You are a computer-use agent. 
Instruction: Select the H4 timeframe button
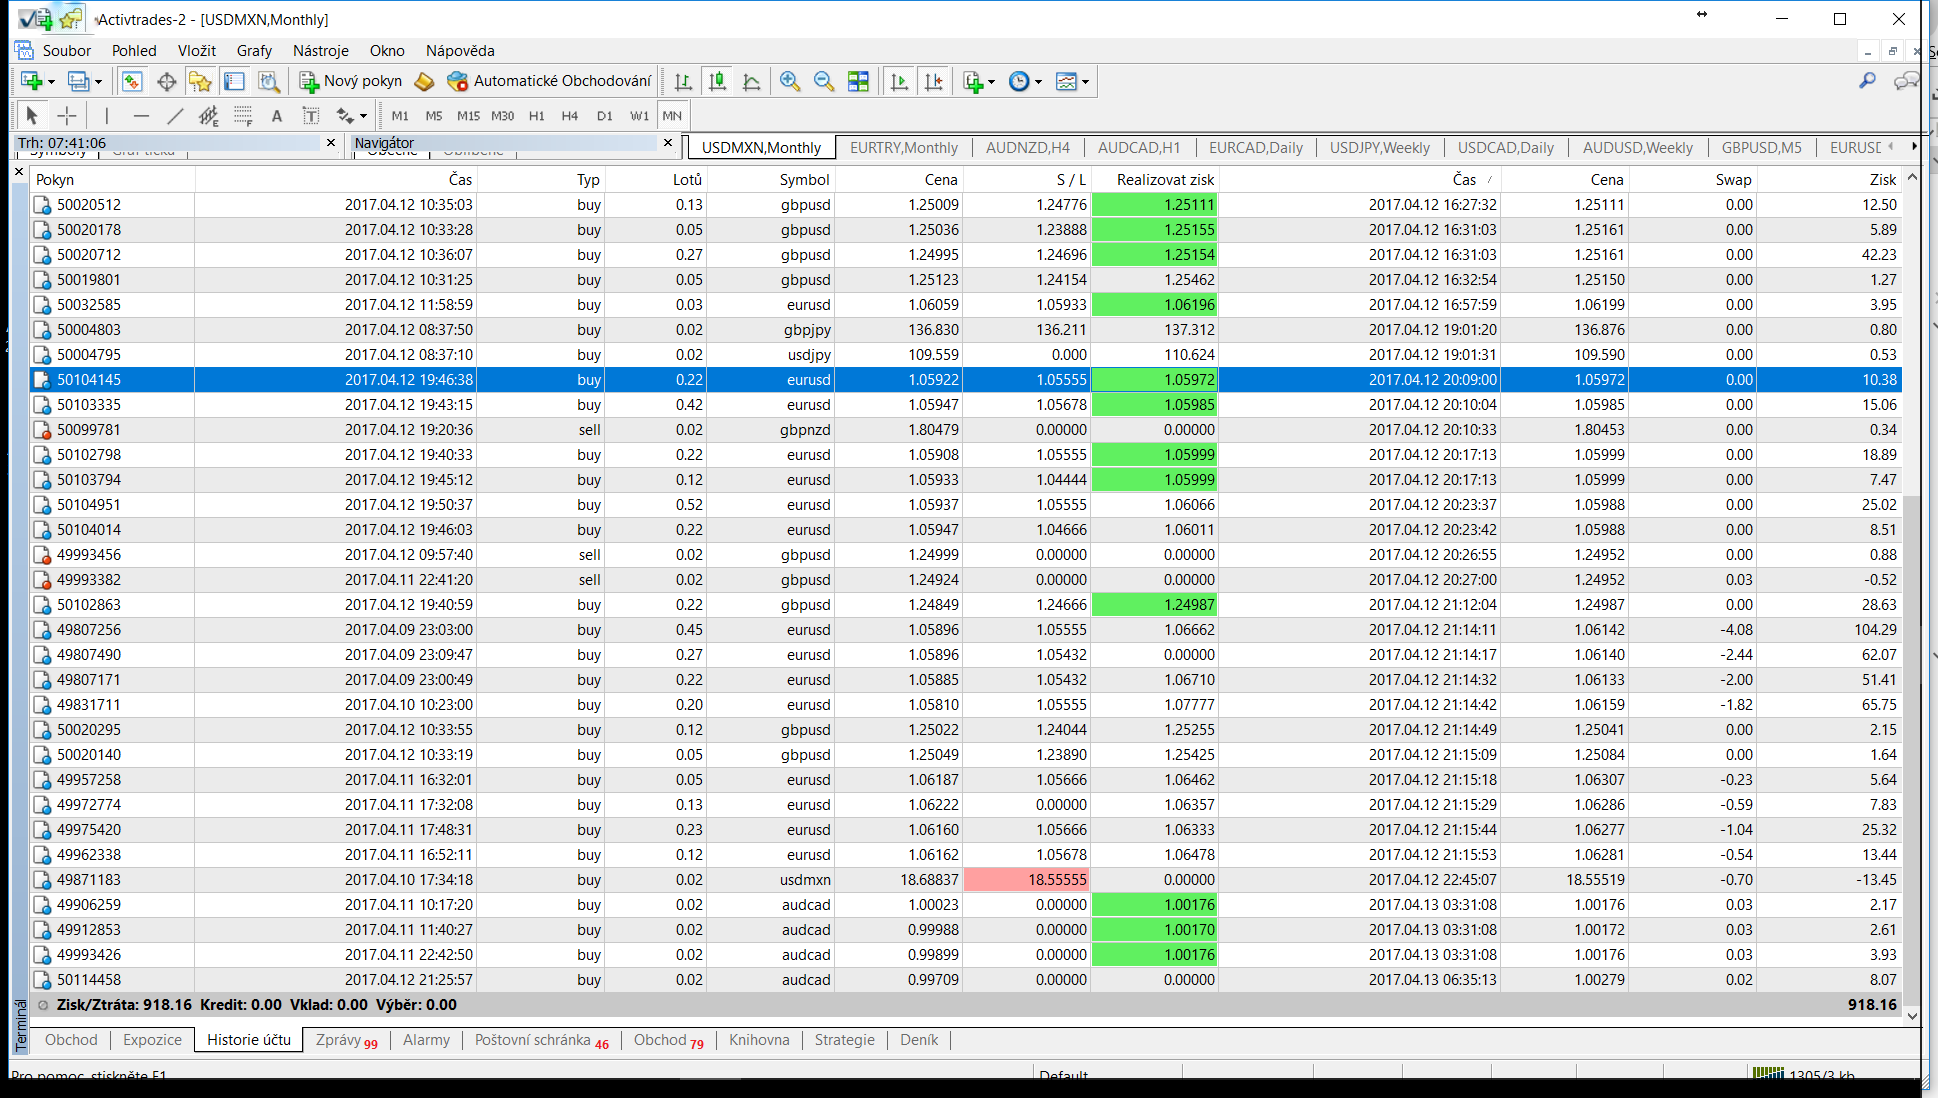tap(569, 116)
